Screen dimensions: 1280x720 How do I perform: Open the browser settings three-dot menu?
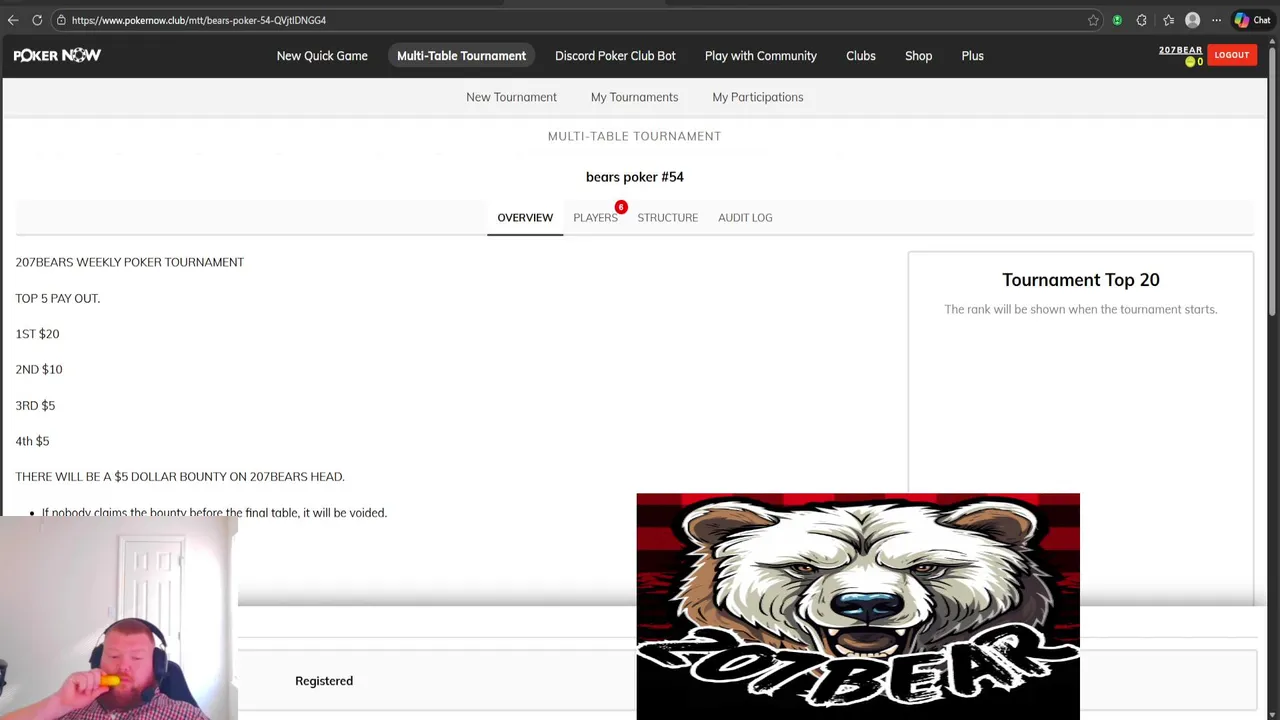click(1216, 20)
